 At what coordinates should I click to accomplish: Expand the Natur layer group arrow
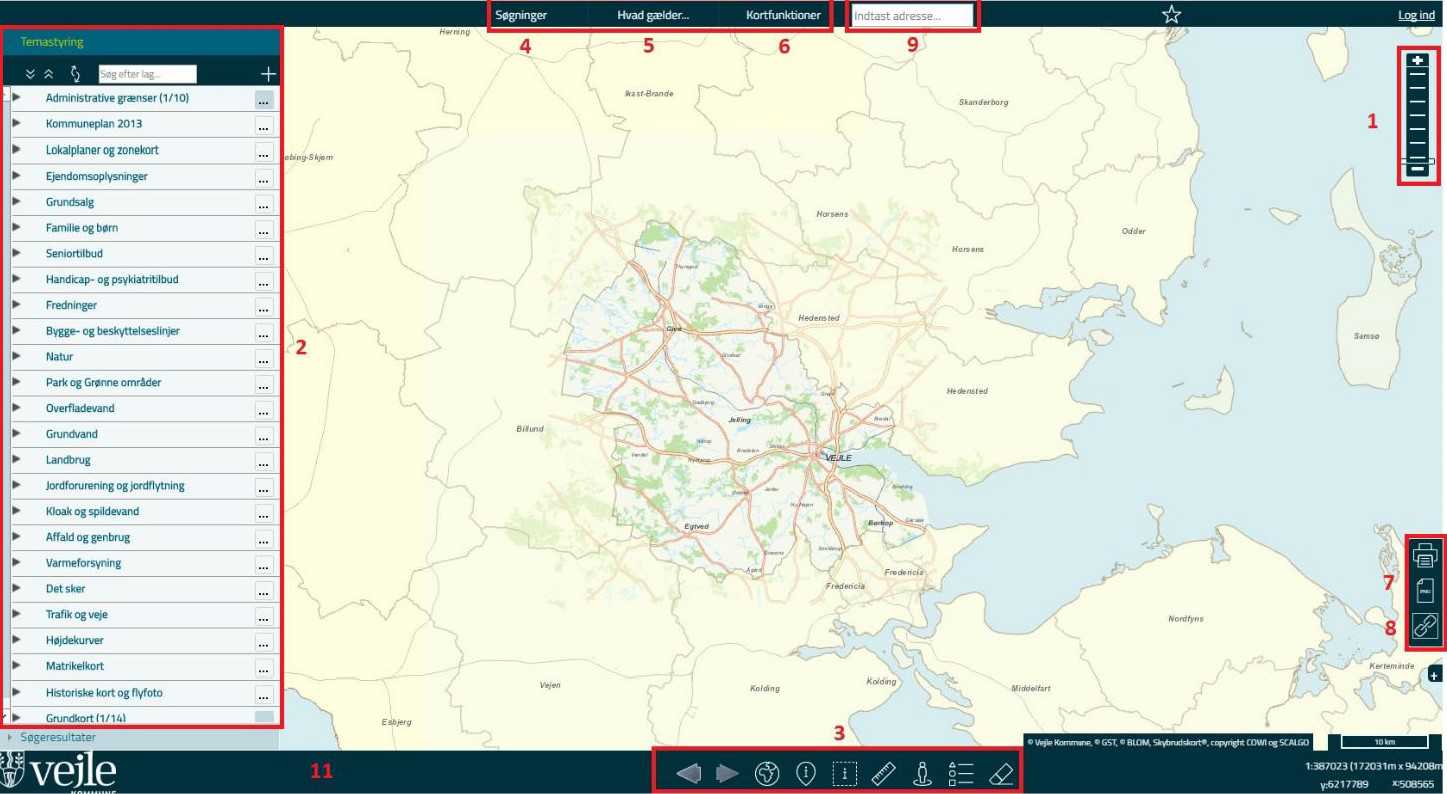coord(17,356)
